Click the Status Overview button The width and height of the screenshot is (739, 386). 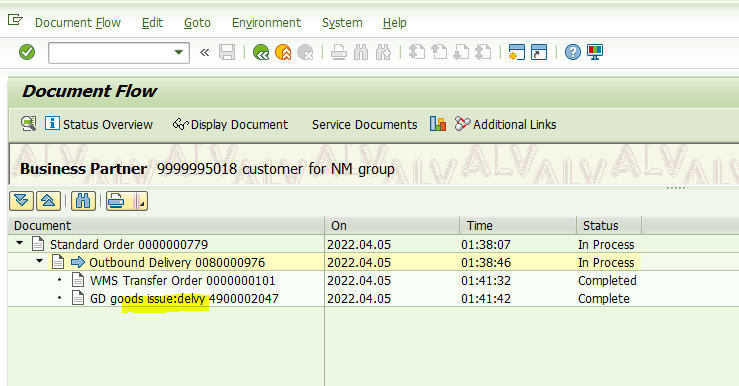pos(99,124)
